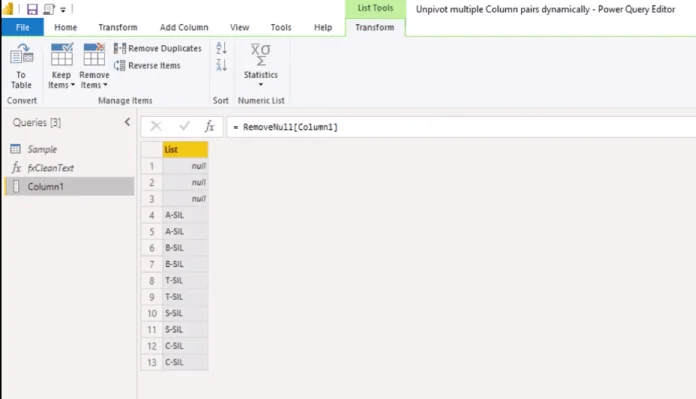Select A-SIL in row 5
The width and height of the screenshot is (696, 399).
[x=185, y=232]
